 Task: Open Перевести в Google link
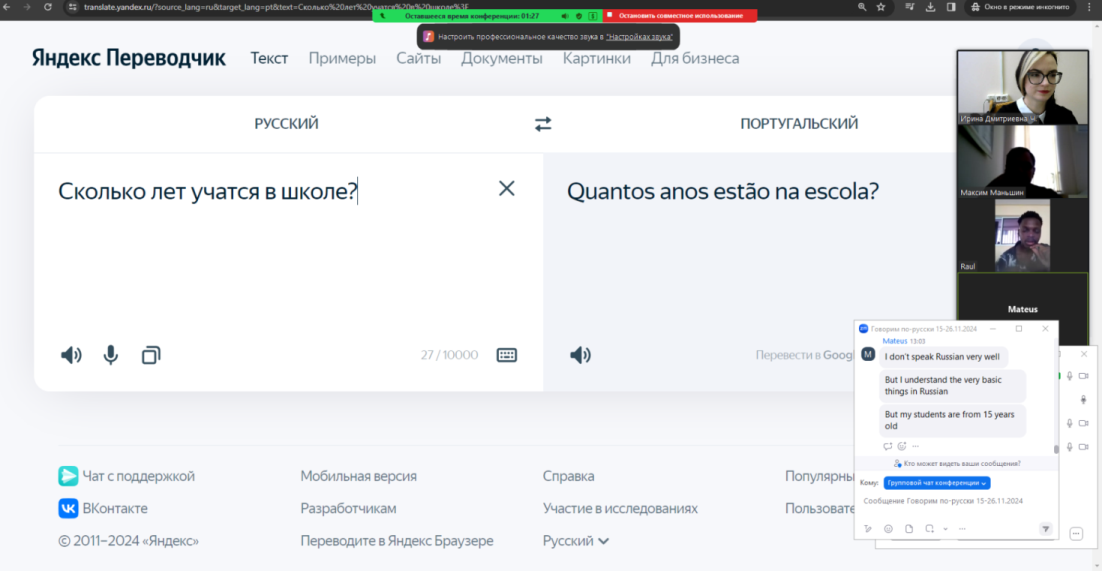(x=805, y=355)
